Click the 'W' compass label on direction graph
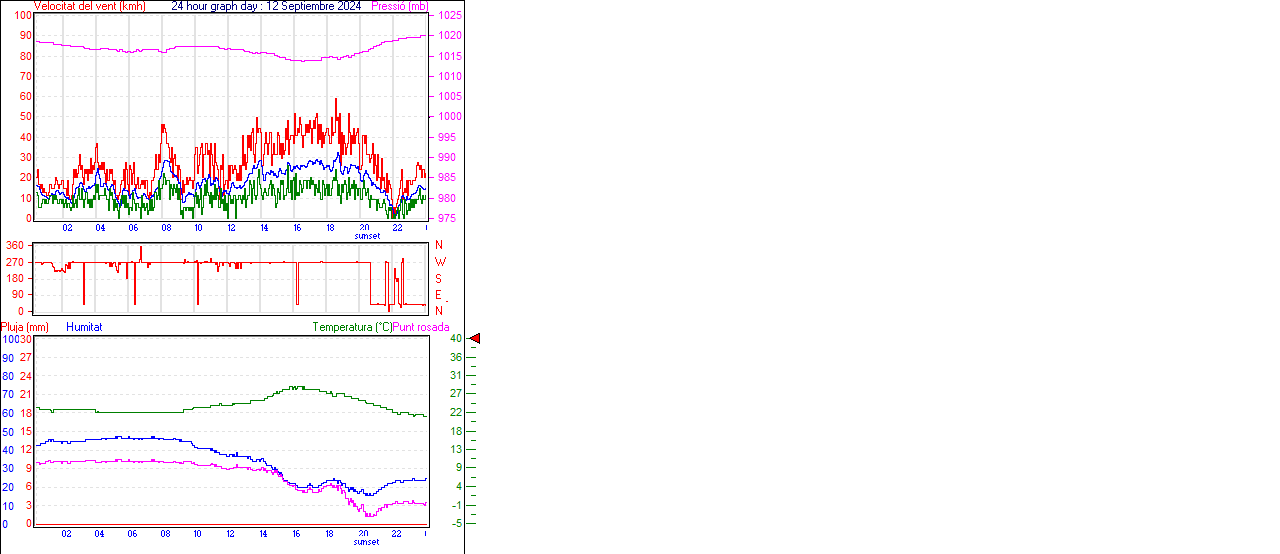Screen dimensions: 1280x554 [439, 262]
